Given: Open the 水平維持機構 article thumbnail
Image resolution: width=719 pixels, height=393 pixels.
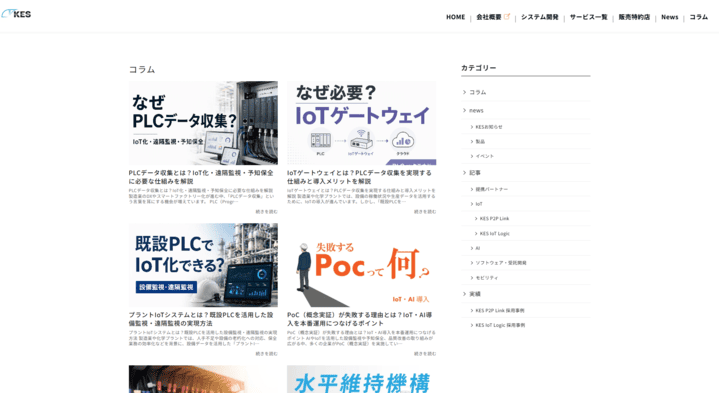Looking at the screenshot, I should (x=361, y=379).
